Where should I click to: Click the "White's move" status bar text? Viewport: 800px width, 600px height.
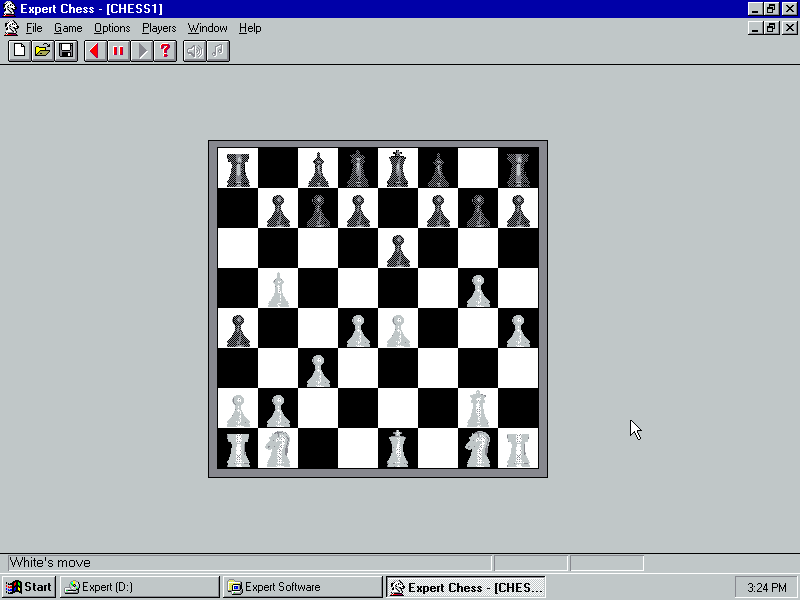(50, 562)
